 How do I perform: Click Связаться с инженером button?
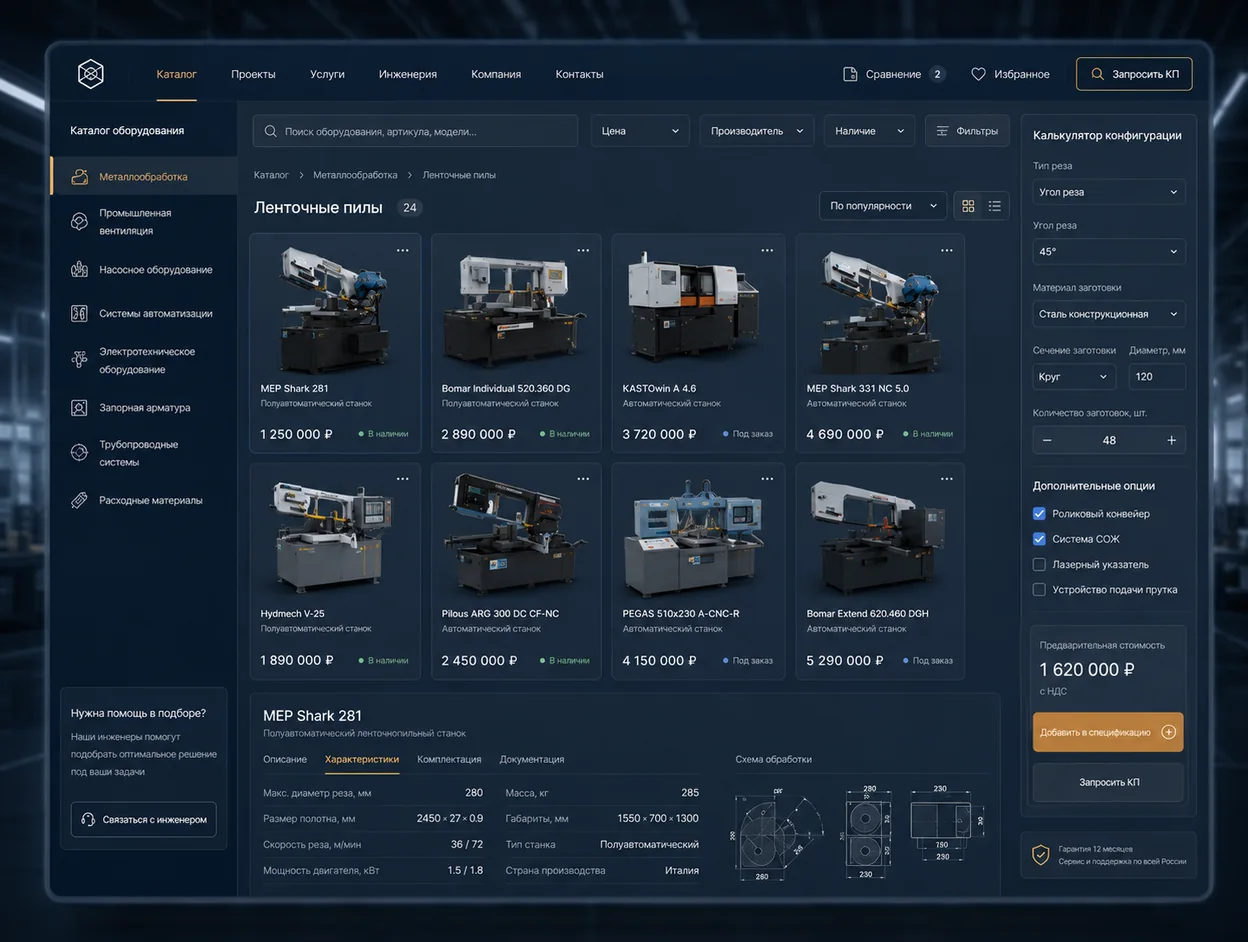tap(144, 819)
